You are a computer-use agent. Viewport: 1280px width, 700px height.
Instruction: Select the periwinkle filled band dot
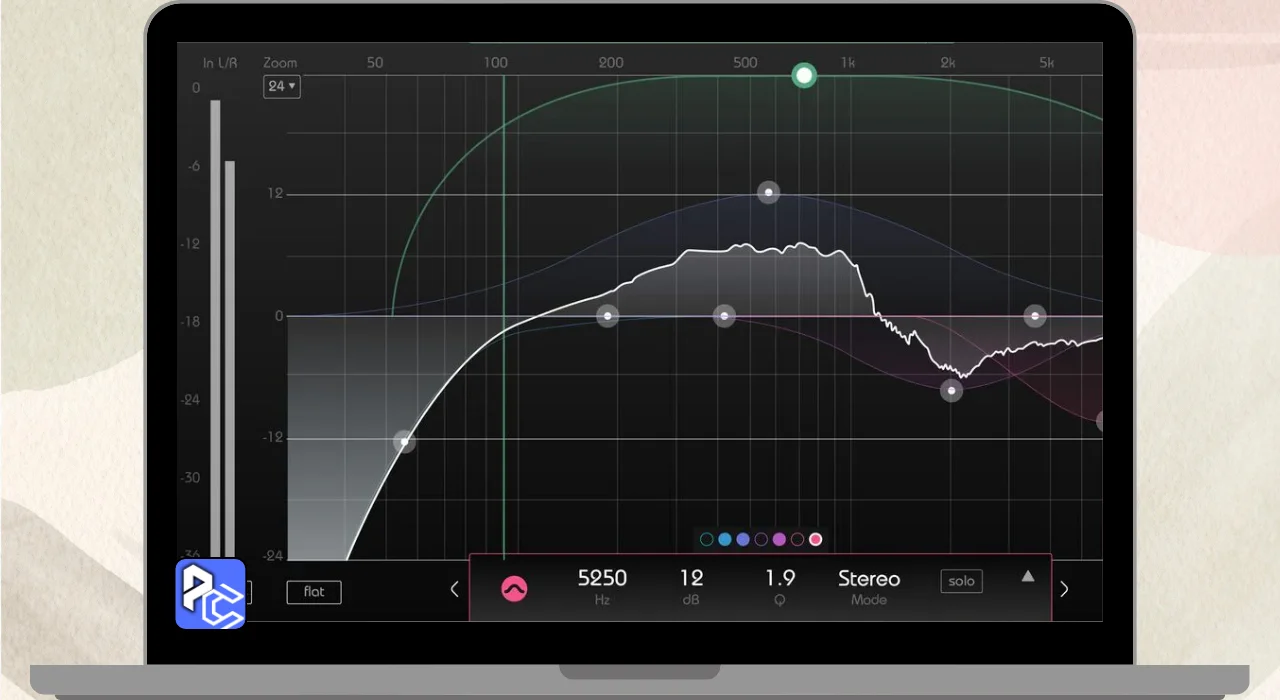[743, 539]
